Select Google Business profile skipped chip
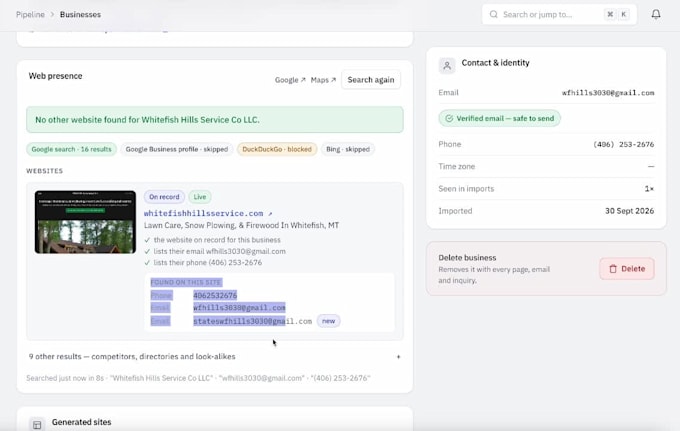Viewport: 680px width, 431px height. tap(177, 149)
